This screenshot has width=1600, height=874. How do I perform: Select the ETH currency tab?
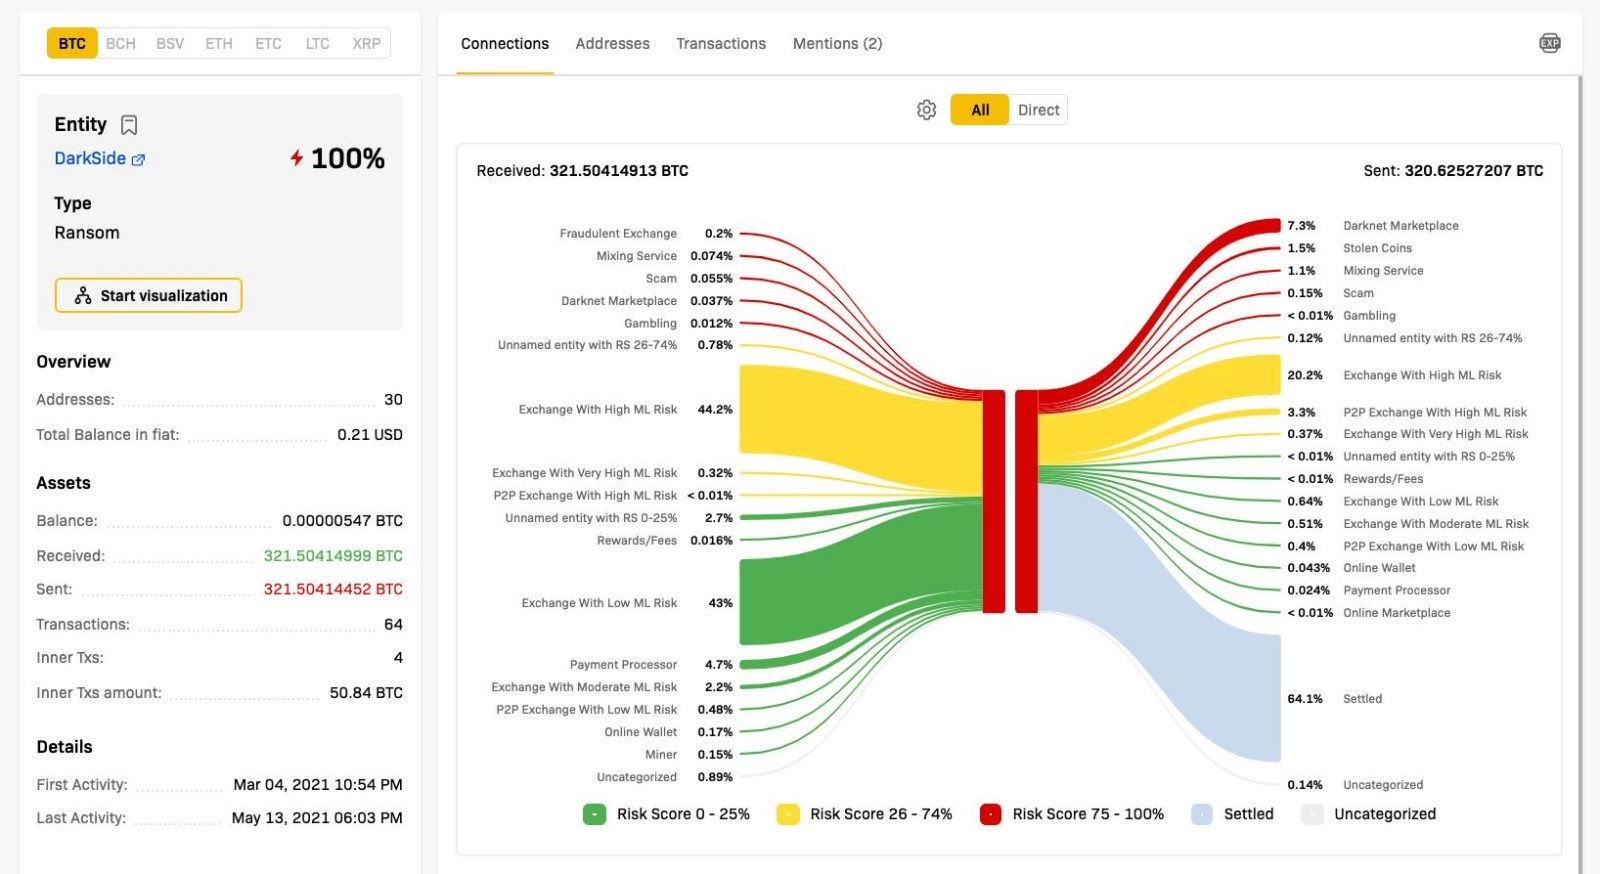click(218, 44)
